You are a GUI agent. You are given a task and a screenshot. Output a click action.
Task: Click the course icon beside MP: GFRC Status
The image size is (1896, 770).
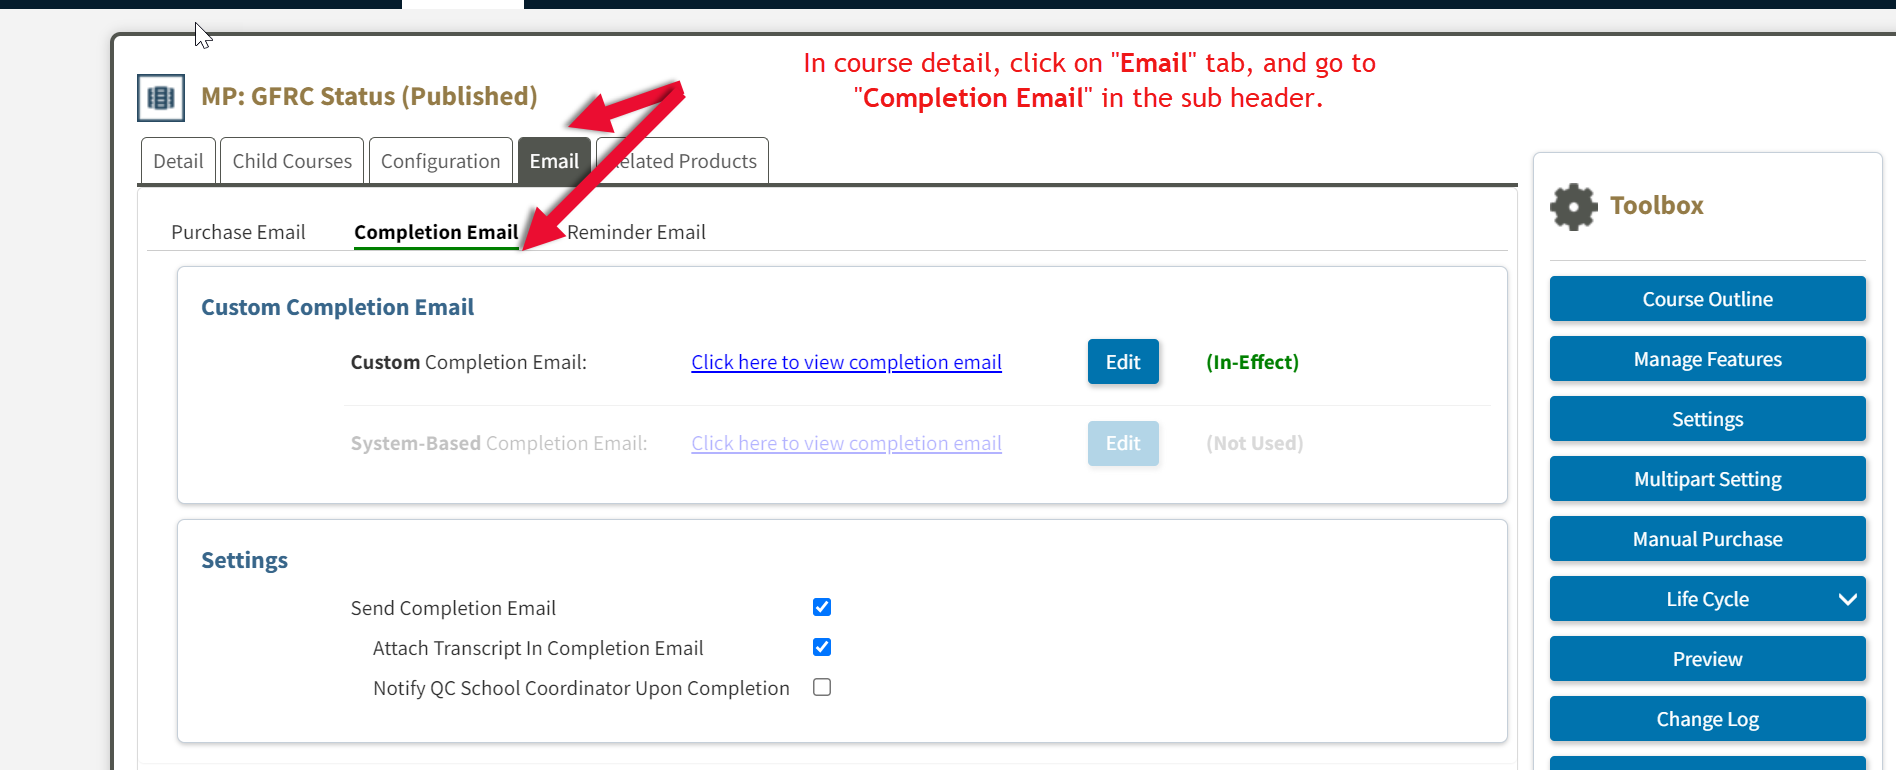tap(160, 97)
